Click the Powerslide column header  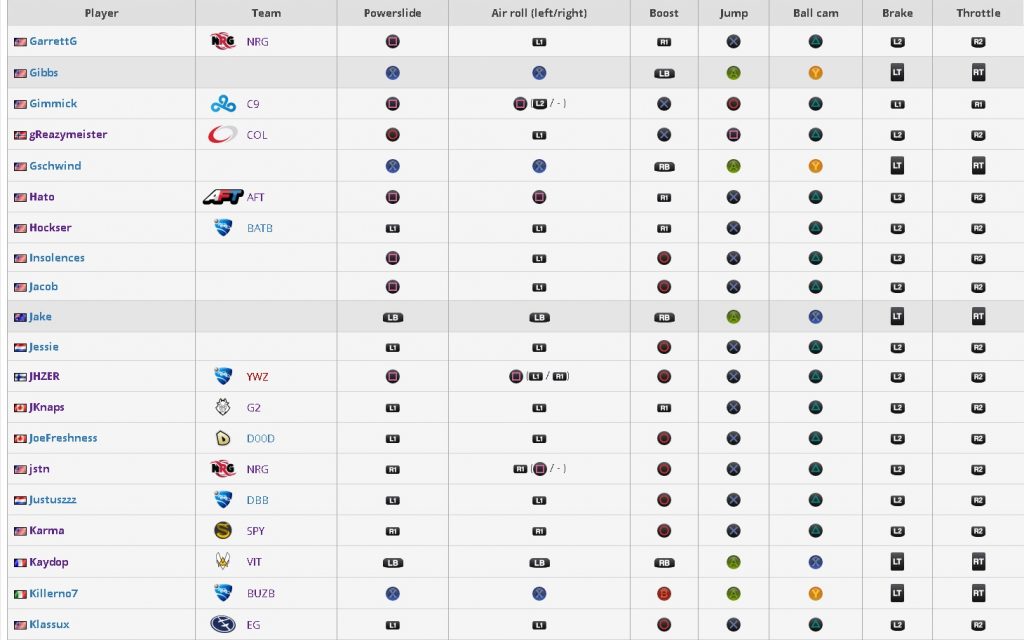coord(392,13)
